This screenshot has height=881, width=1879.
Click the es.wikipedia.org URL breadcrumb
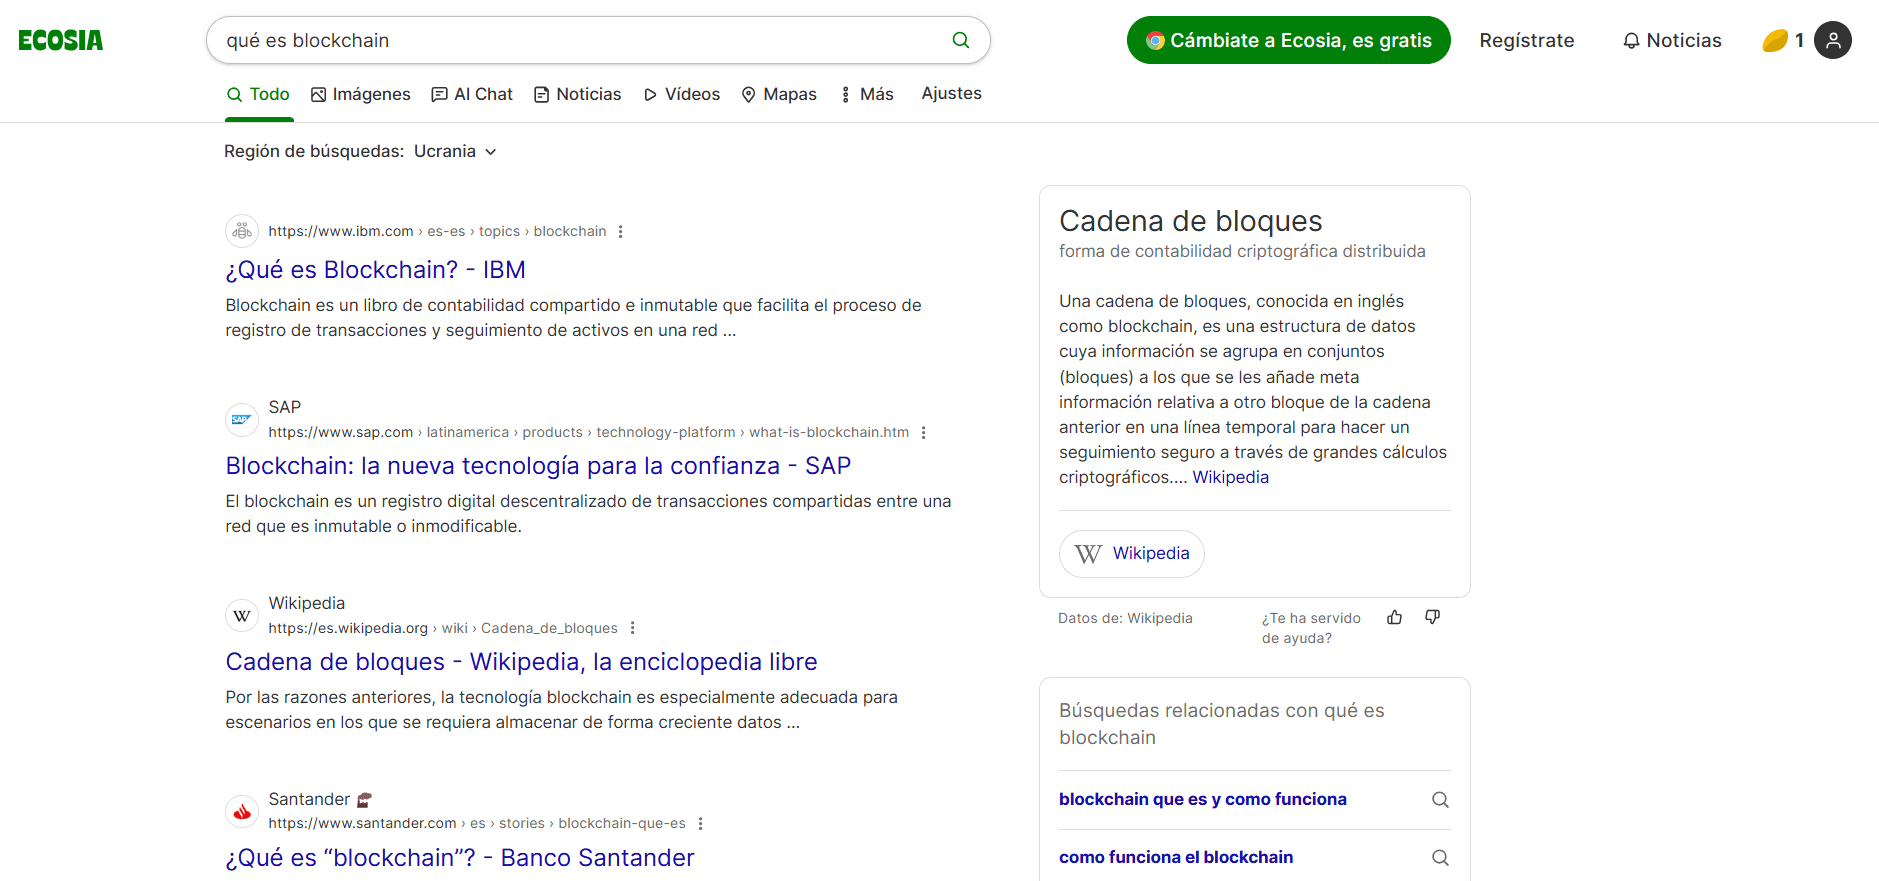pos(442,628)
